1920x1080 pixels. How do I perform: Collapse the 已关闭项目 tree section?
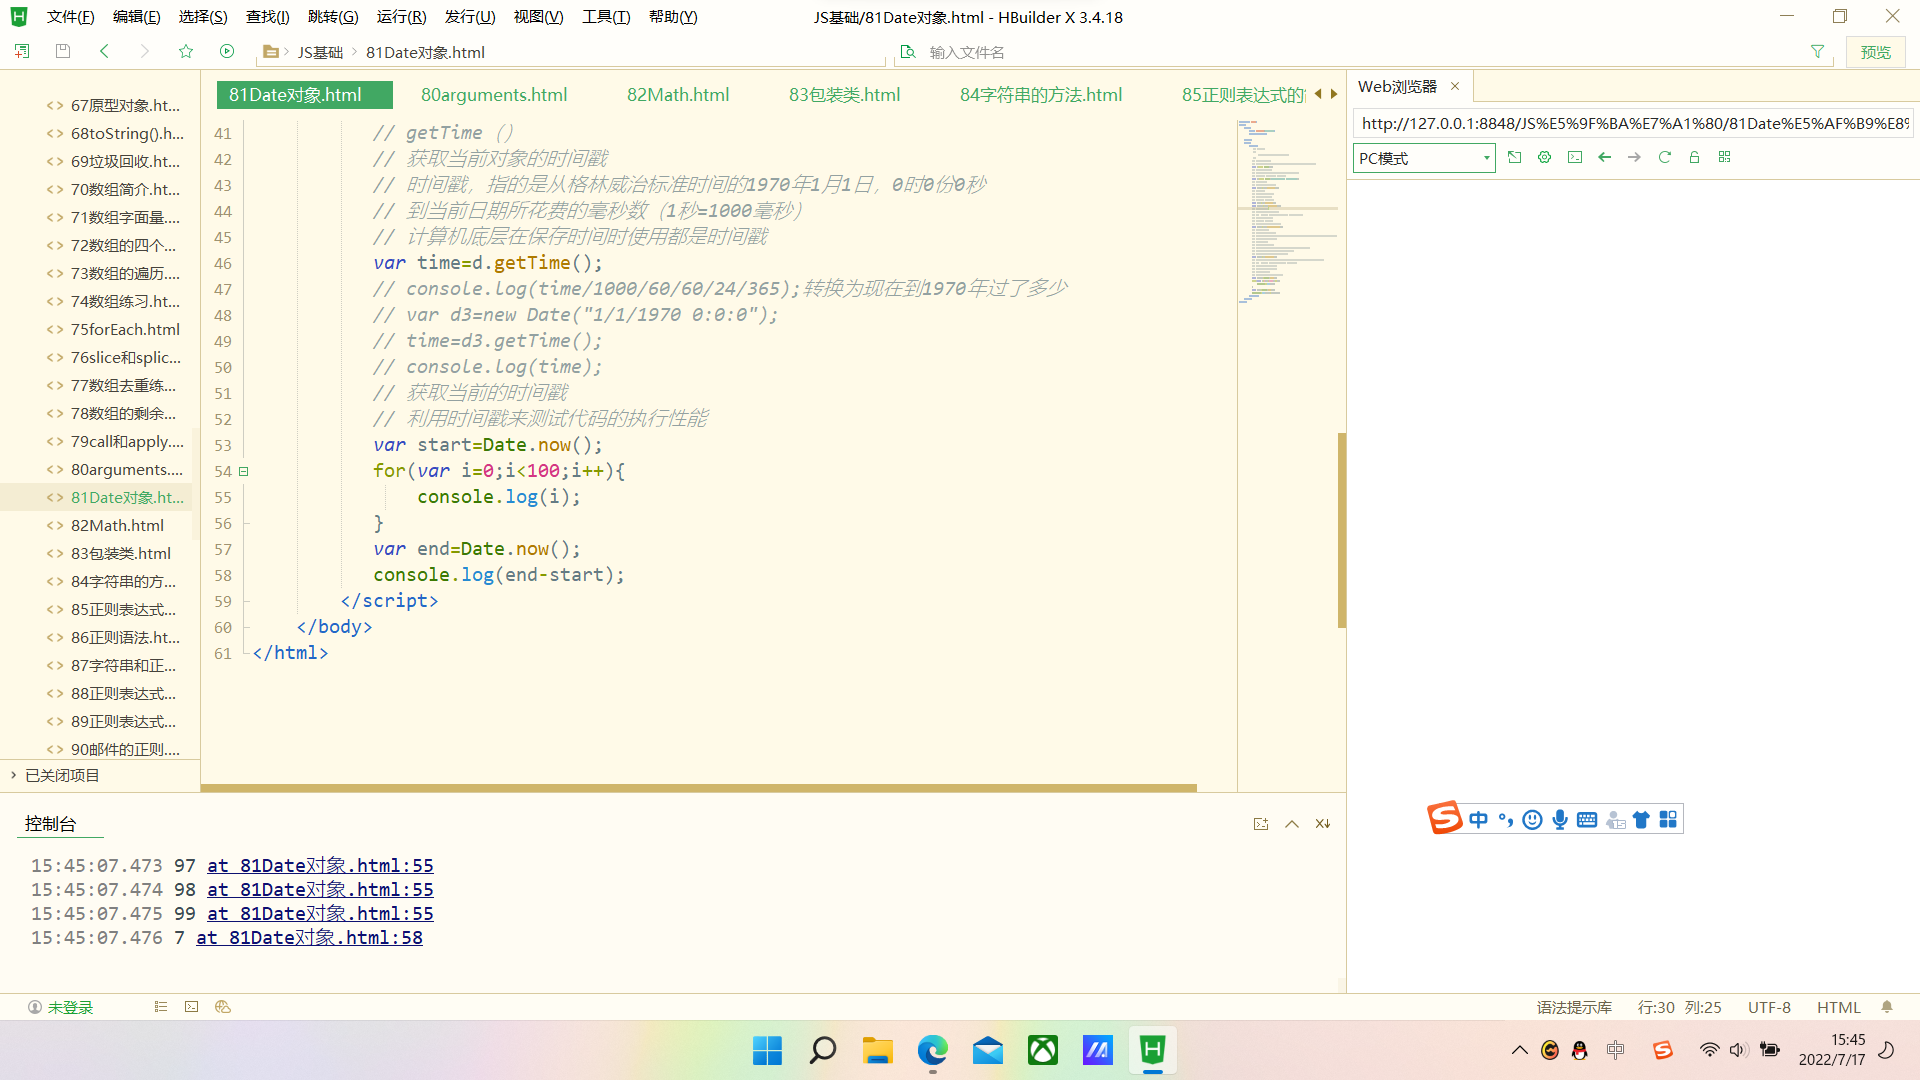coord(14,775)
